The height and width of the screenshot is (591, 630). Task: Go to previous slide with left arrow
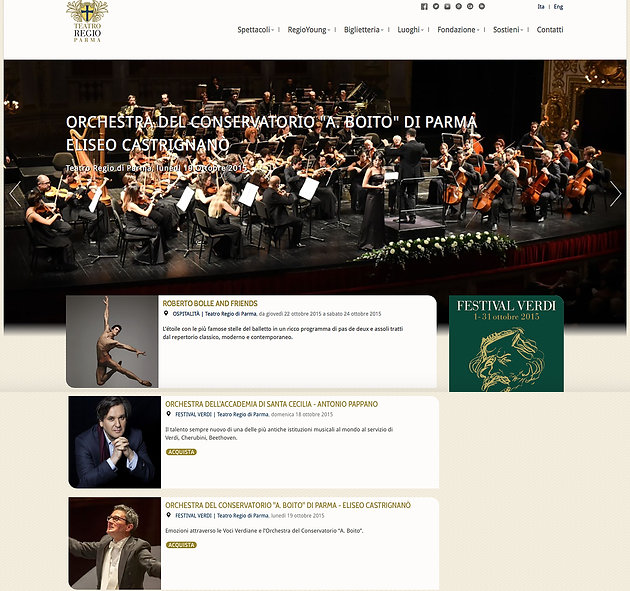pyautogui.click(x=15, y=194)
